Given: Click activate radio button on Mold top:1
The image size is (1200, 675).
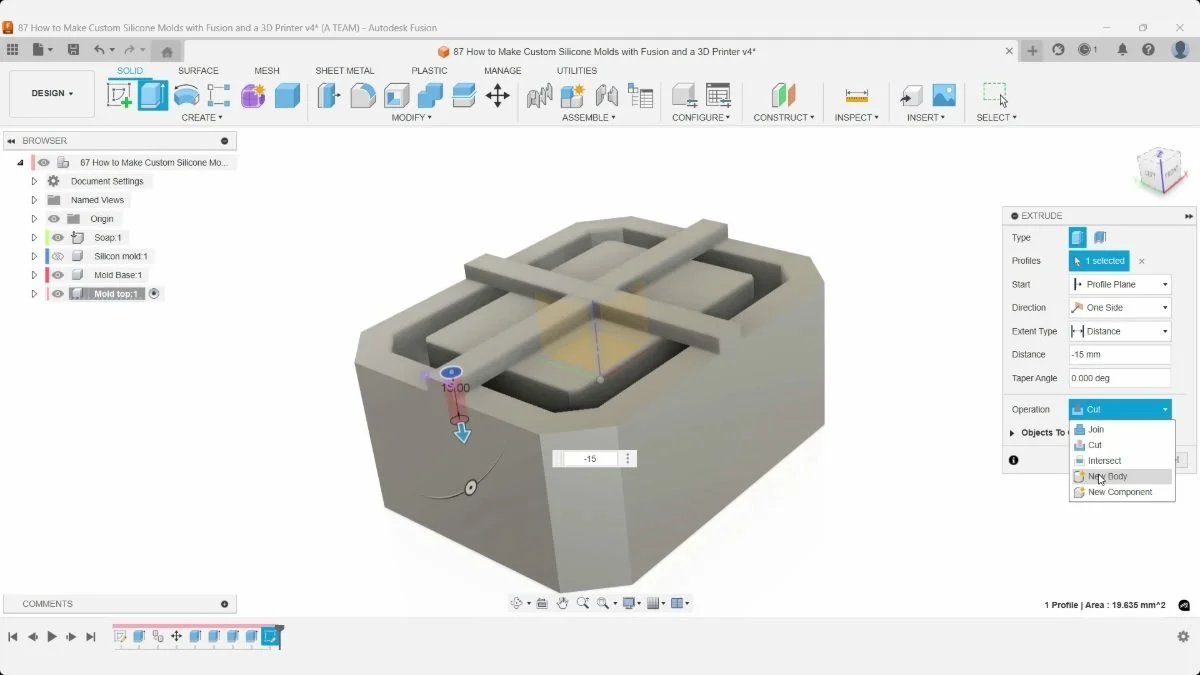Looking at the screenshot, I should [154, 294].
